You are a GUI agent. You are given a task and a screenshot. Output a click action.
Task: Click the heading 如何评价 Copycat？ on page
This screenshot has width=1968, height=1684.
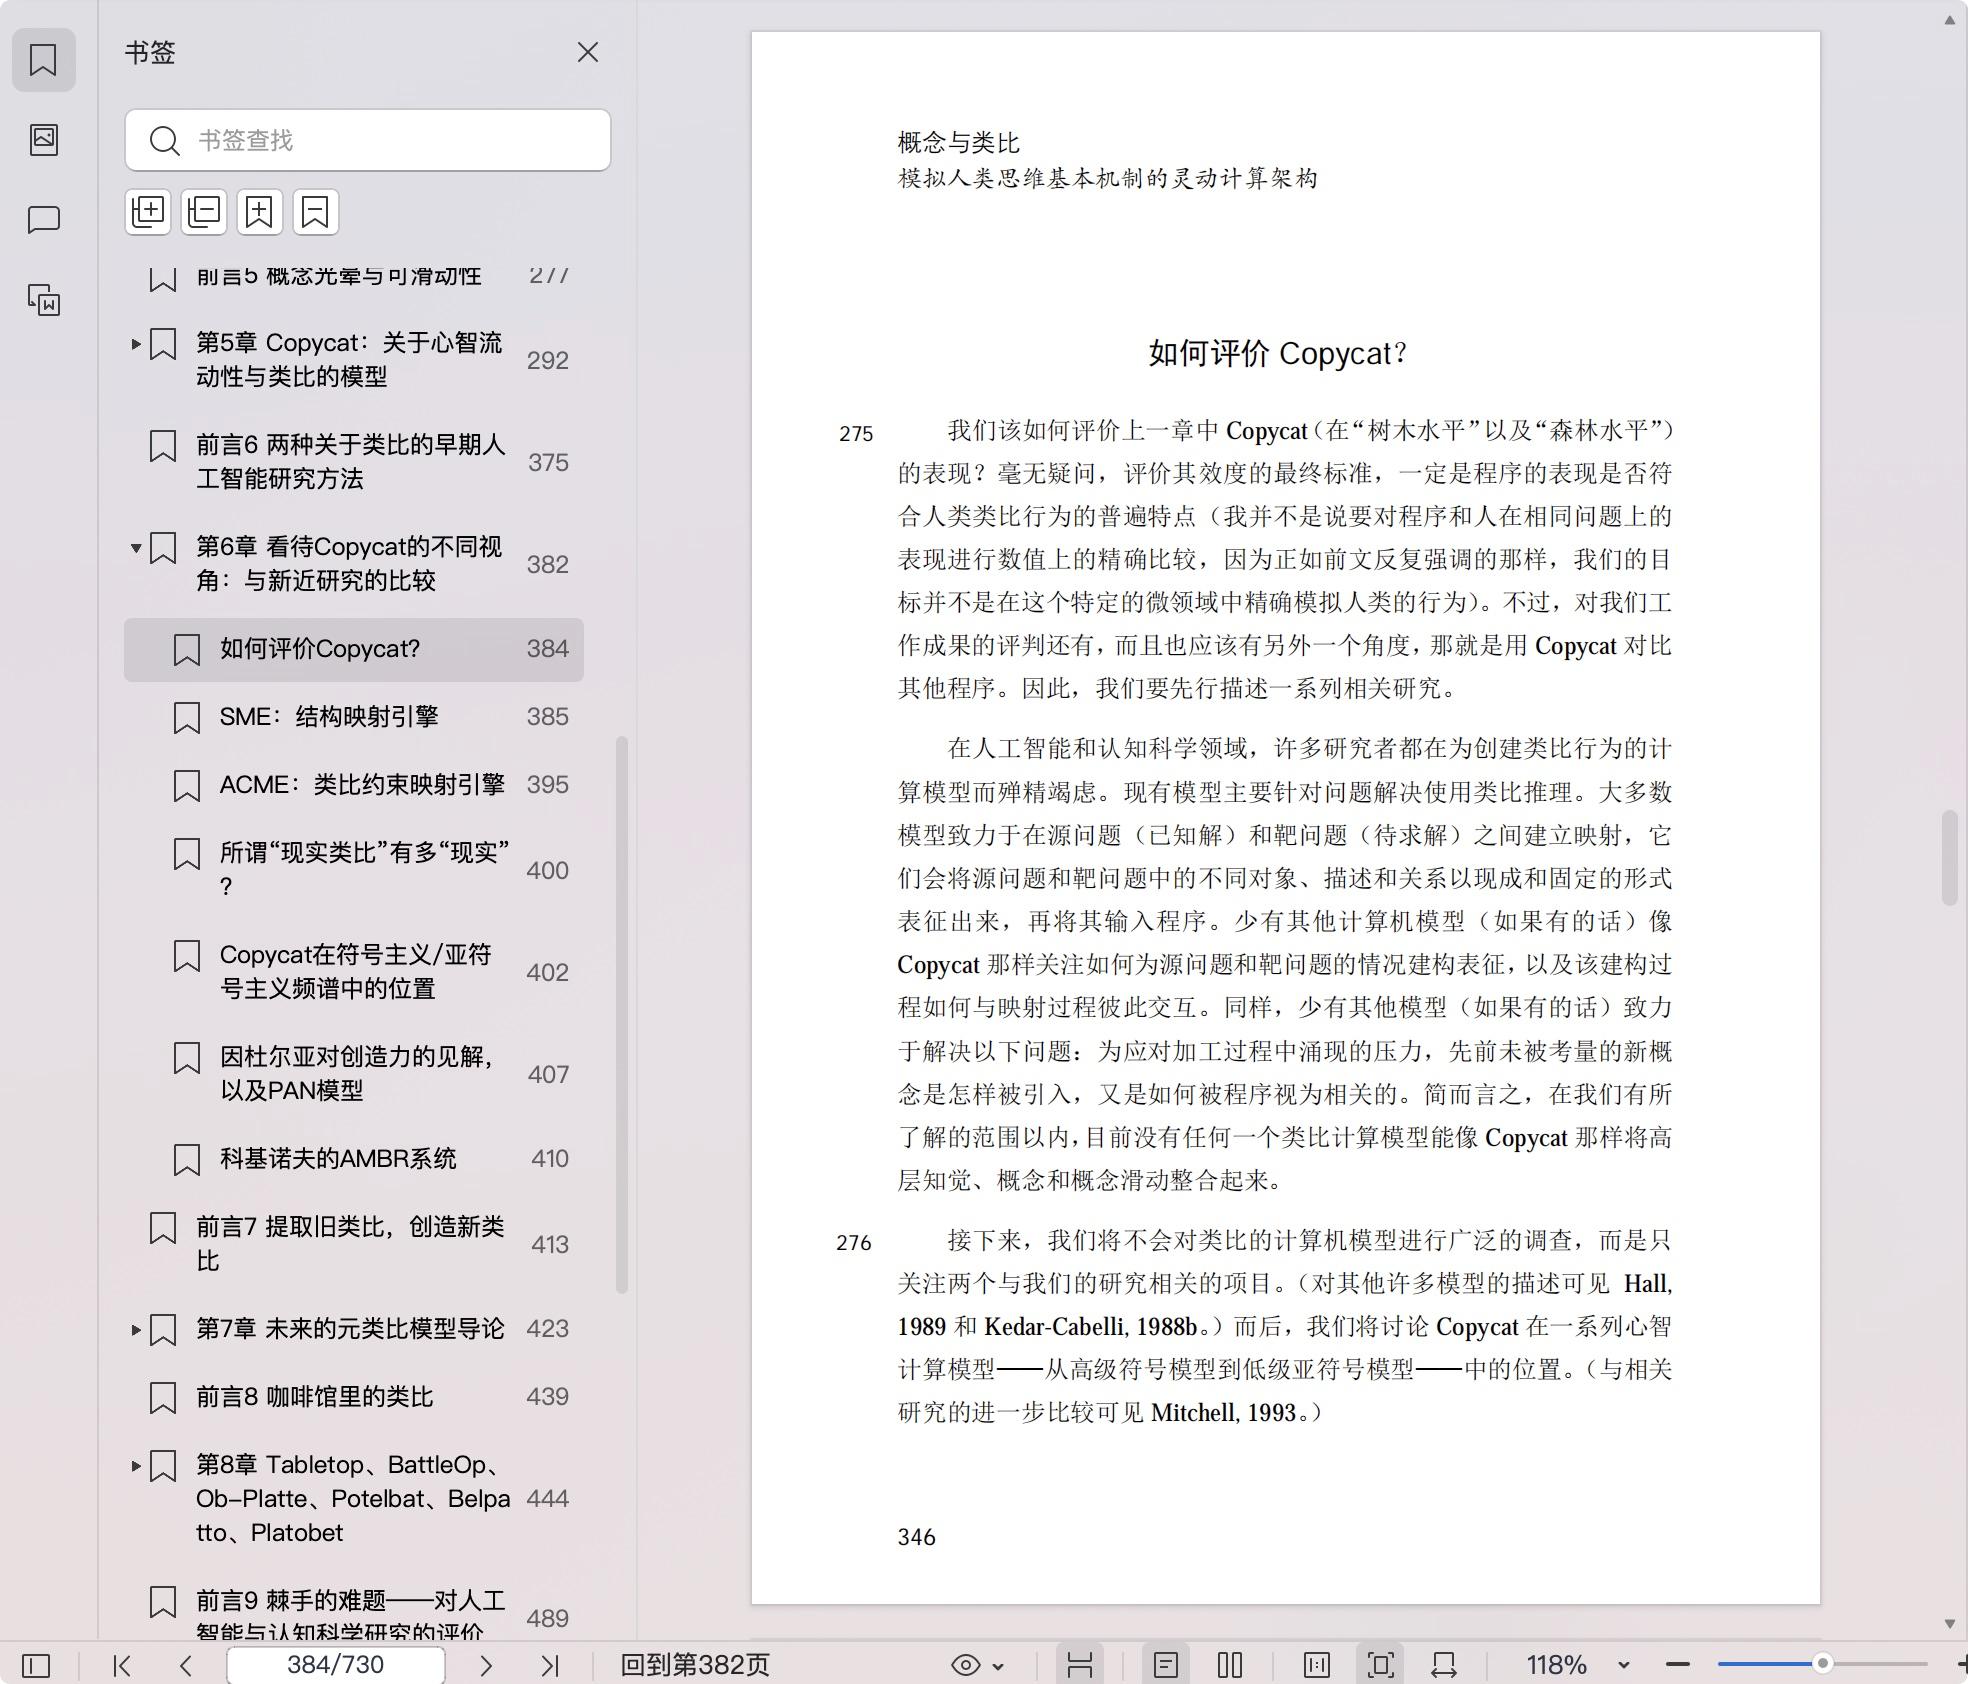pos(1277,354)
